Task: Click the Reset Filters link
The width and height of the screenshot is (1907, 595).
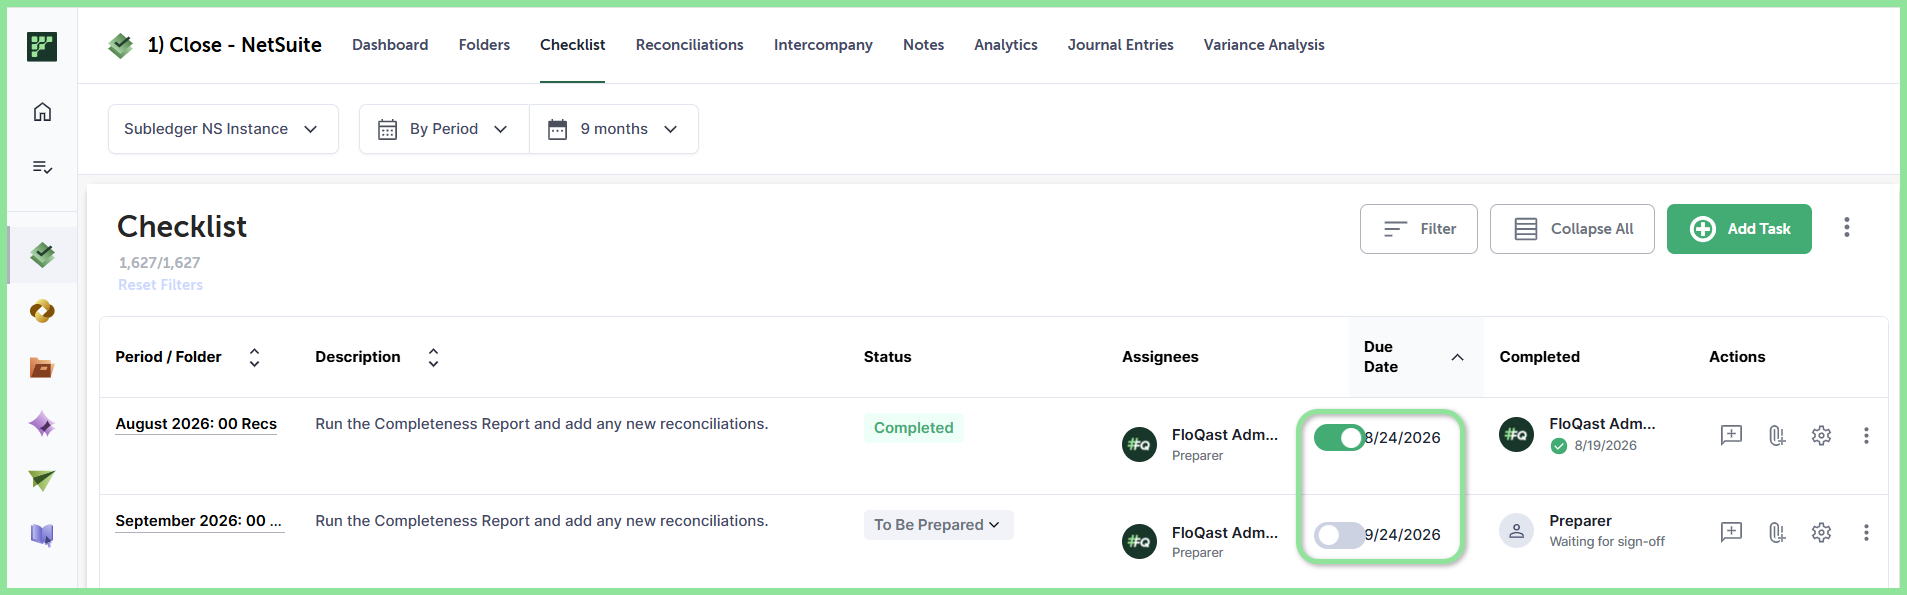Action: coord(160,285)
